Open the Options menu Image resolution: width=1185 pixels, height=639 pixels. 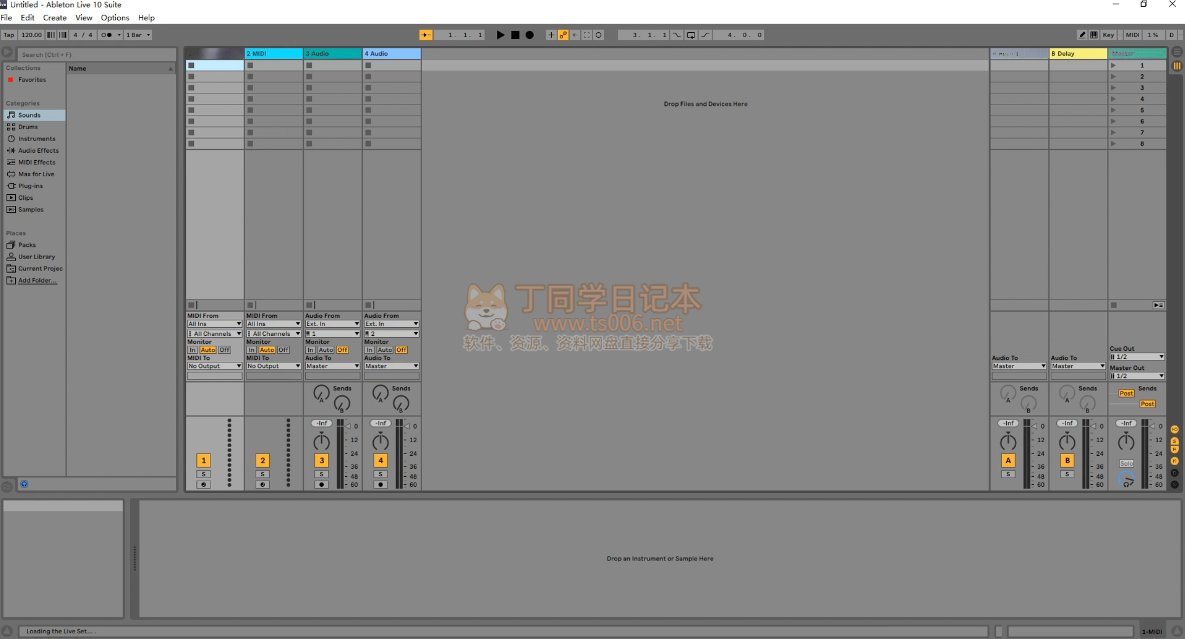click(x=115, y=18)
